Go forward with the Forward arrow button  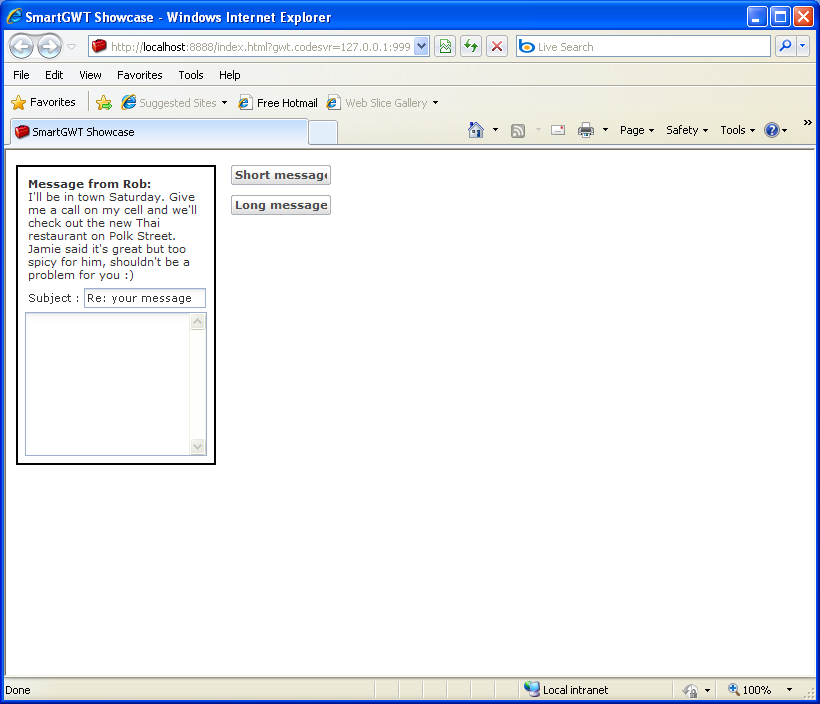point(49,47)
